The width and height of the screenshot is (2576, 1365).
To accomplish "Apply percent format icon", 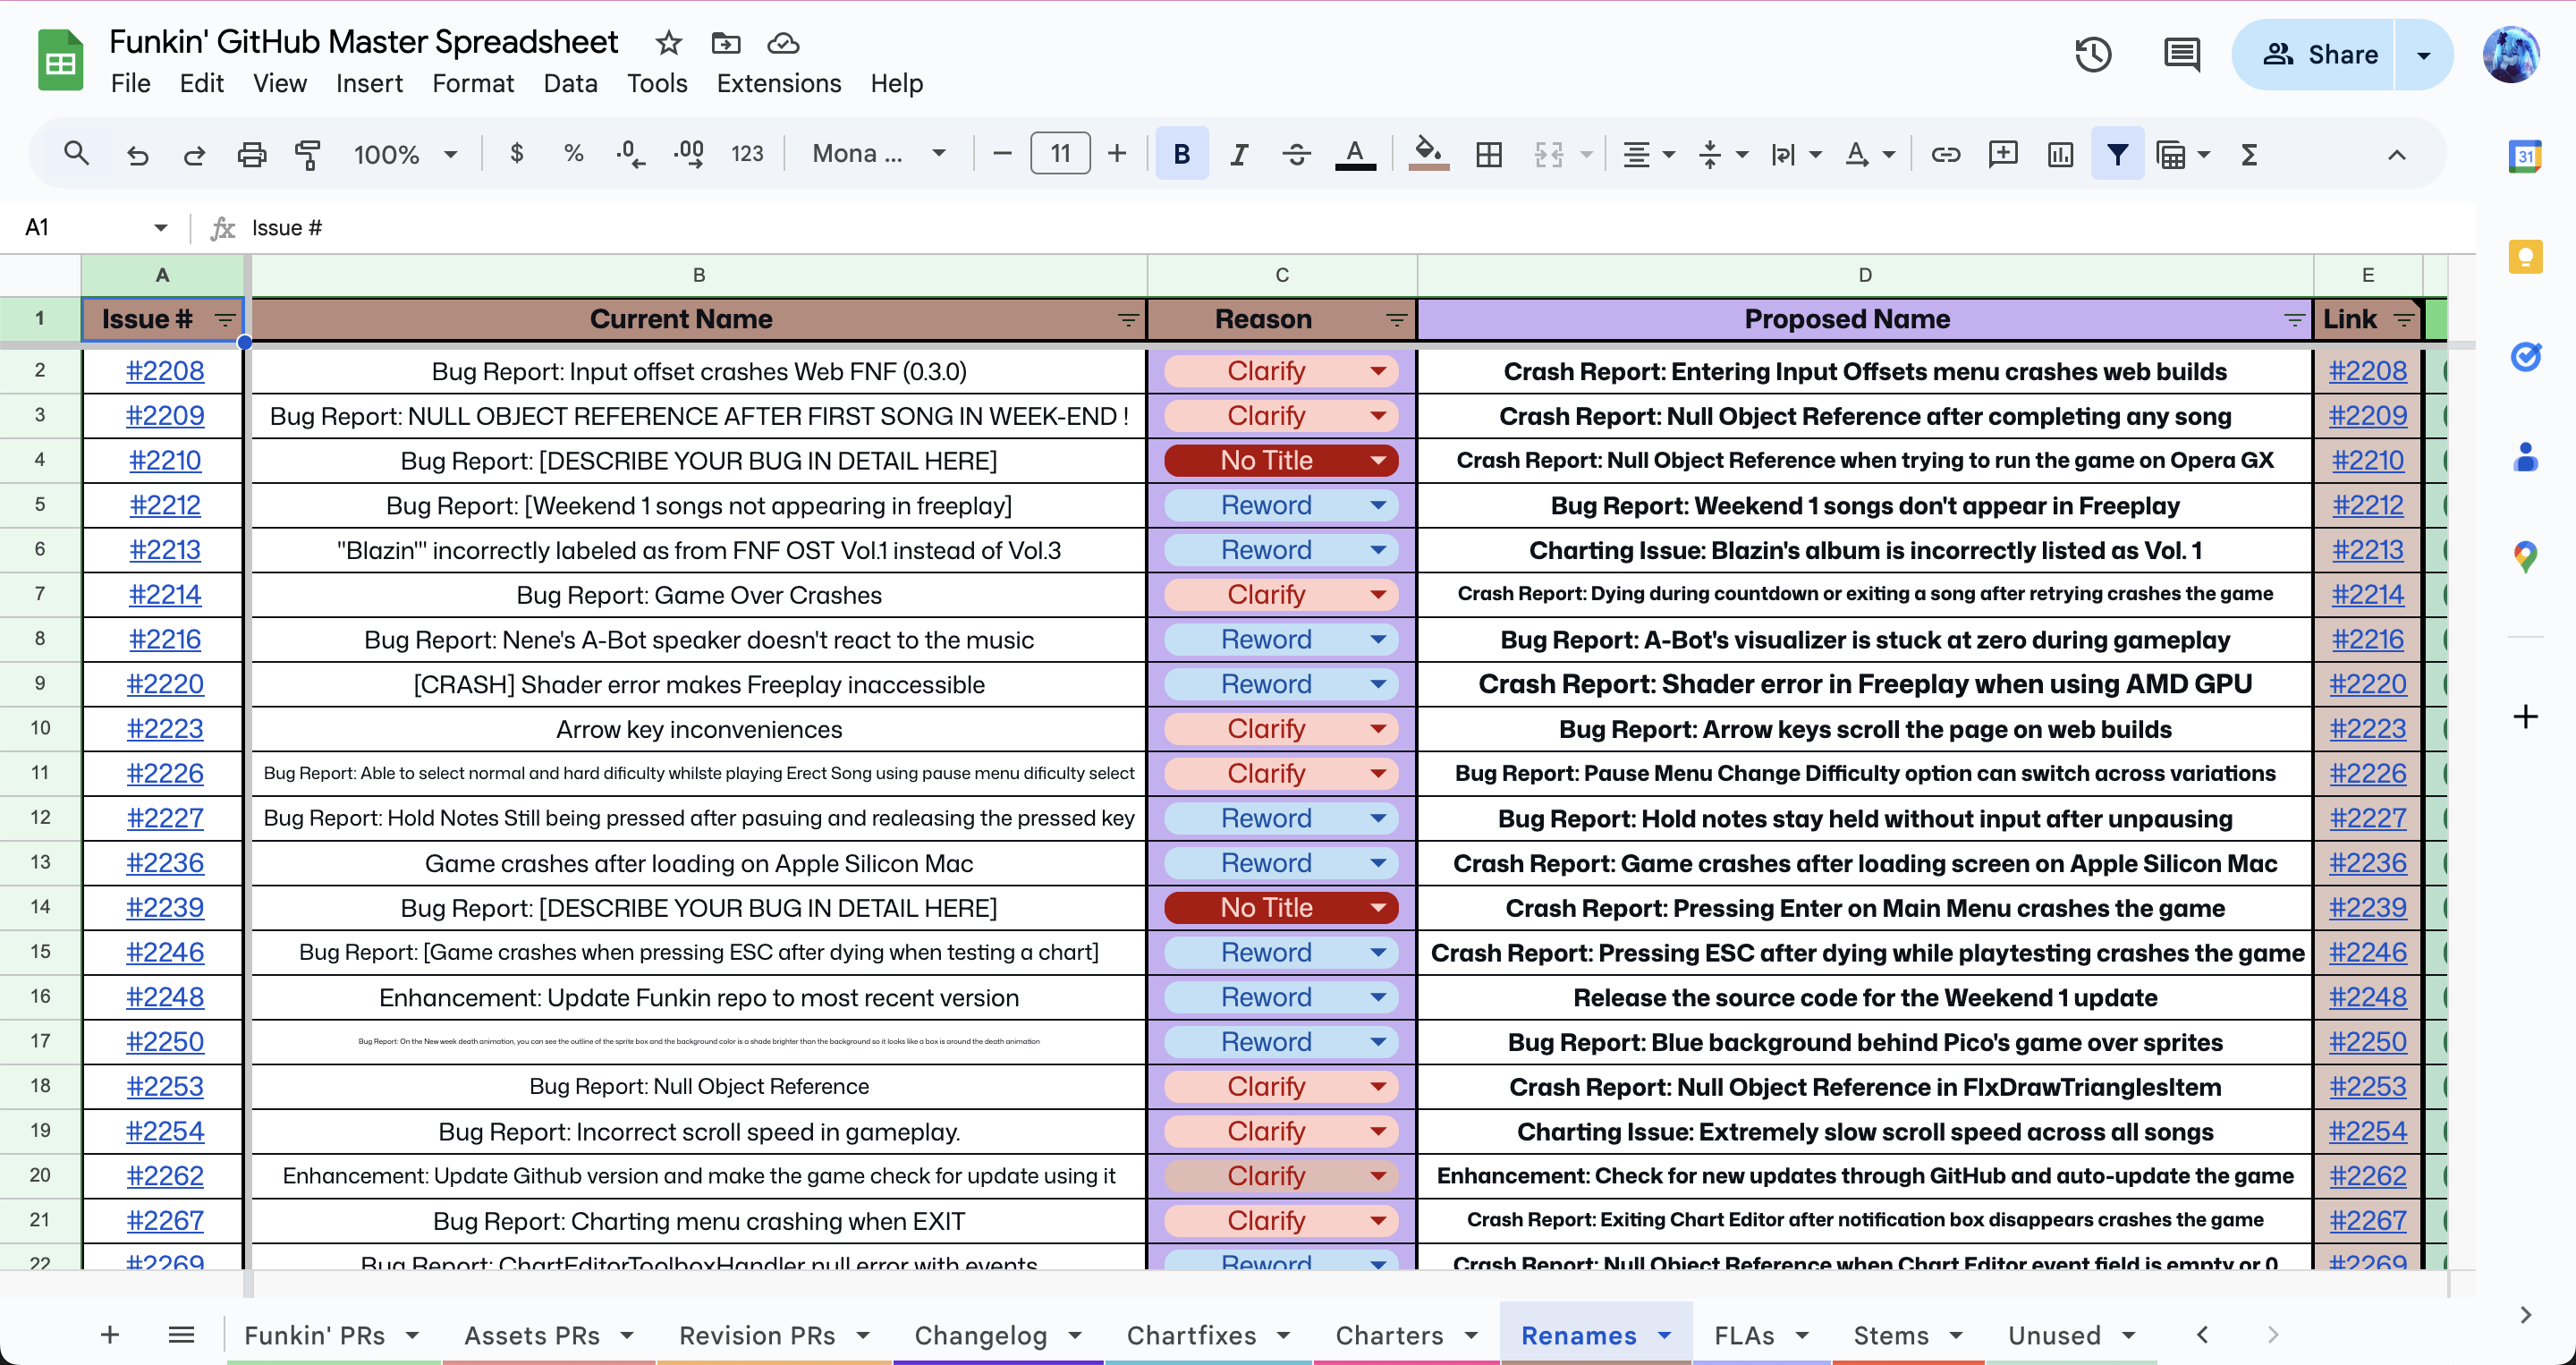I will [573, 153].
